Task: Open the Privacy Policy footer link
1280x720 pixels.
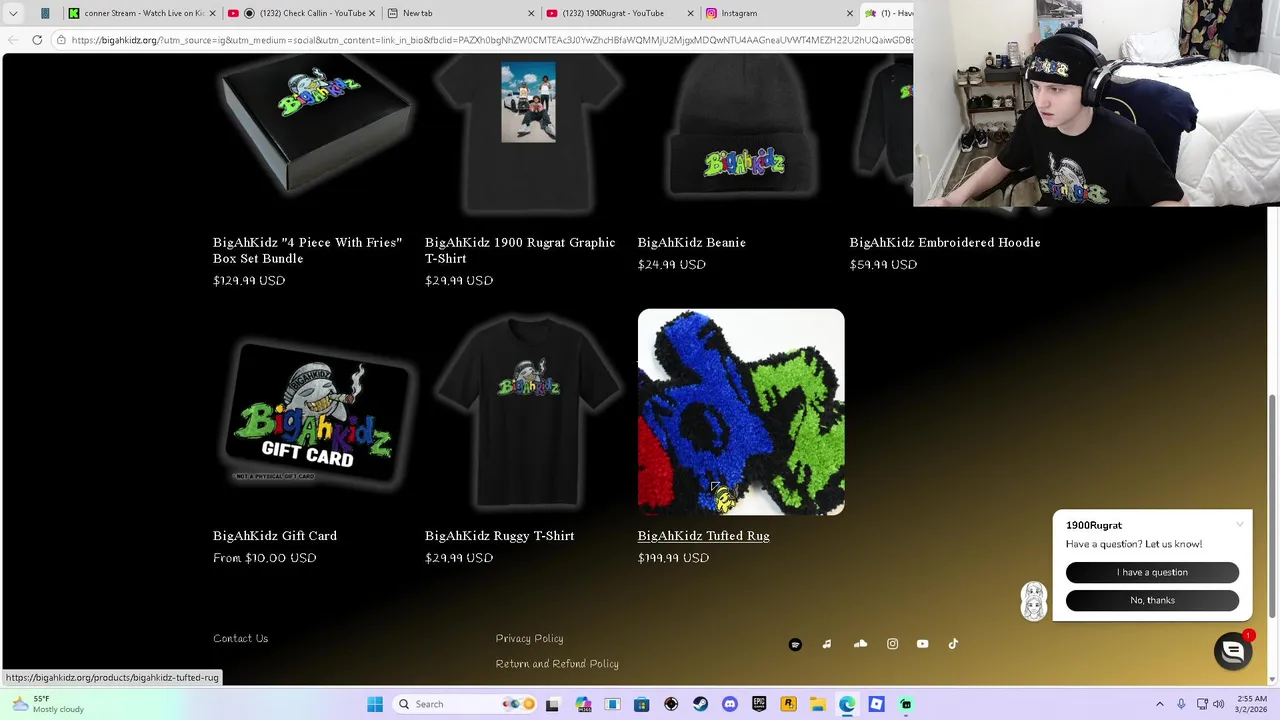Action: (x=529, y=638)
